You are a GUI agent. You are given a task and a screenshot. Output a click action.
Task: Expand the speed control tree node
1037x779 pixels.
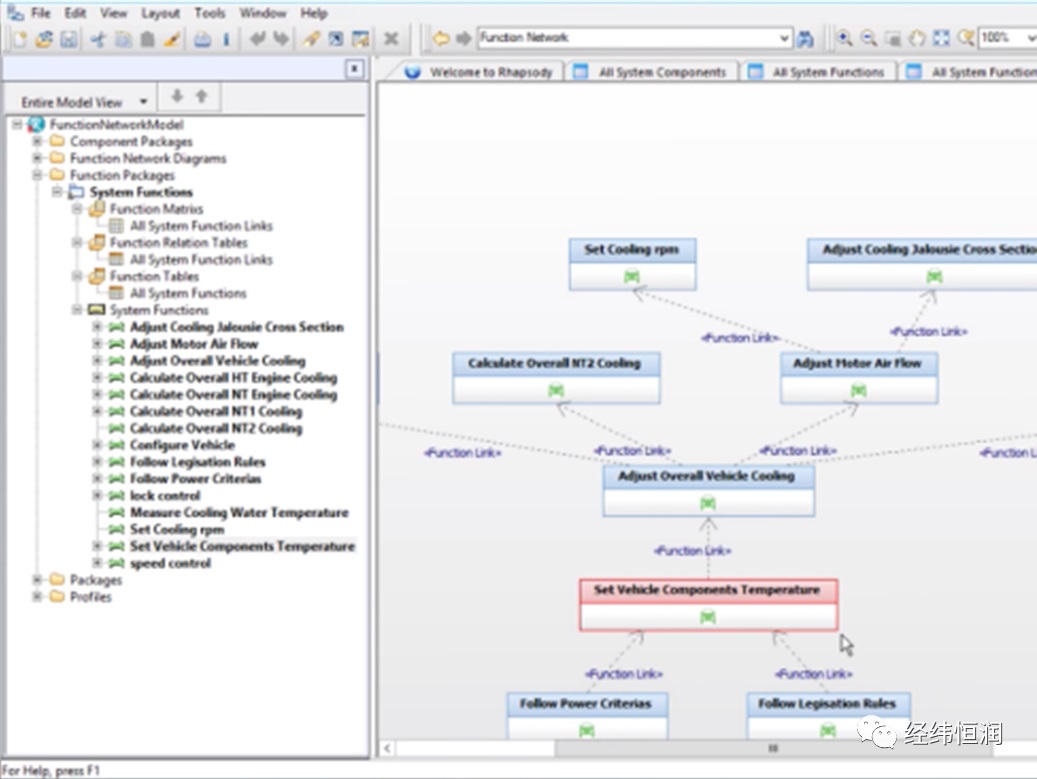click(97, 563)
